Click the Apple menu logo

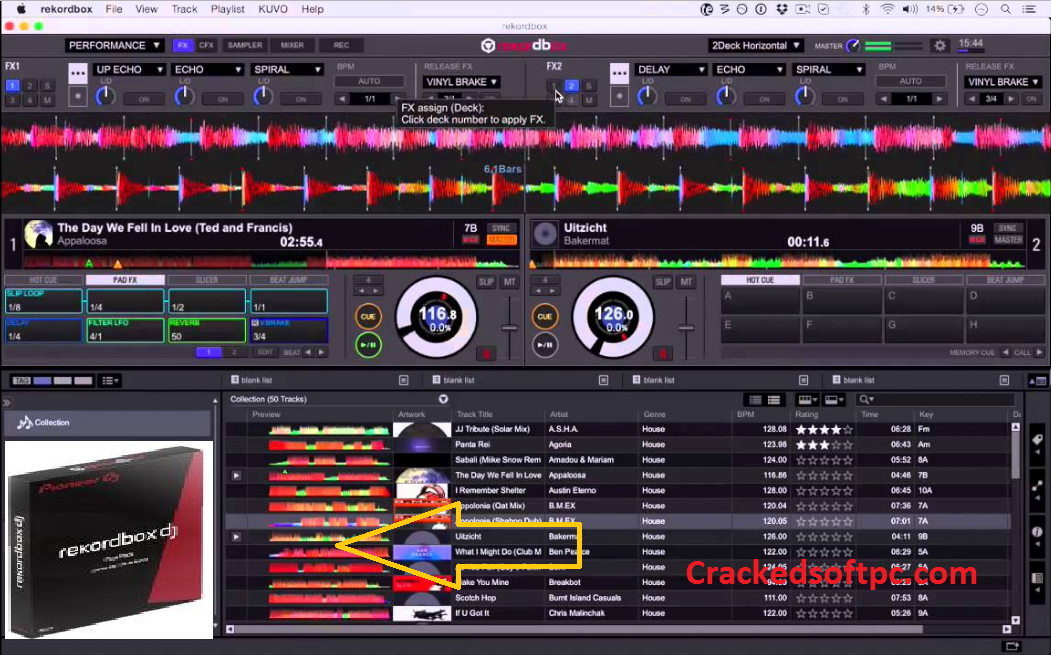21,9
